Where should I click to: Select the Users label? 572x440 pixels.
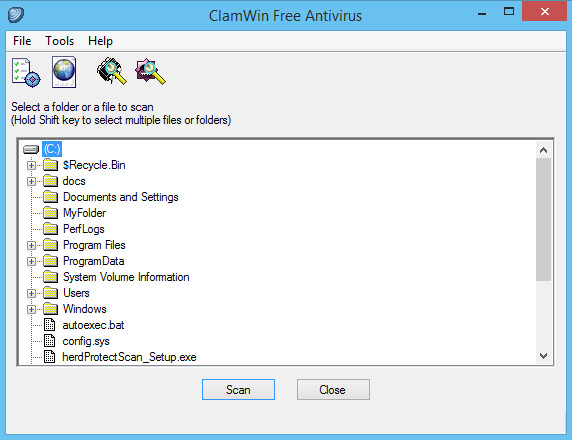(x=76, y=293)
